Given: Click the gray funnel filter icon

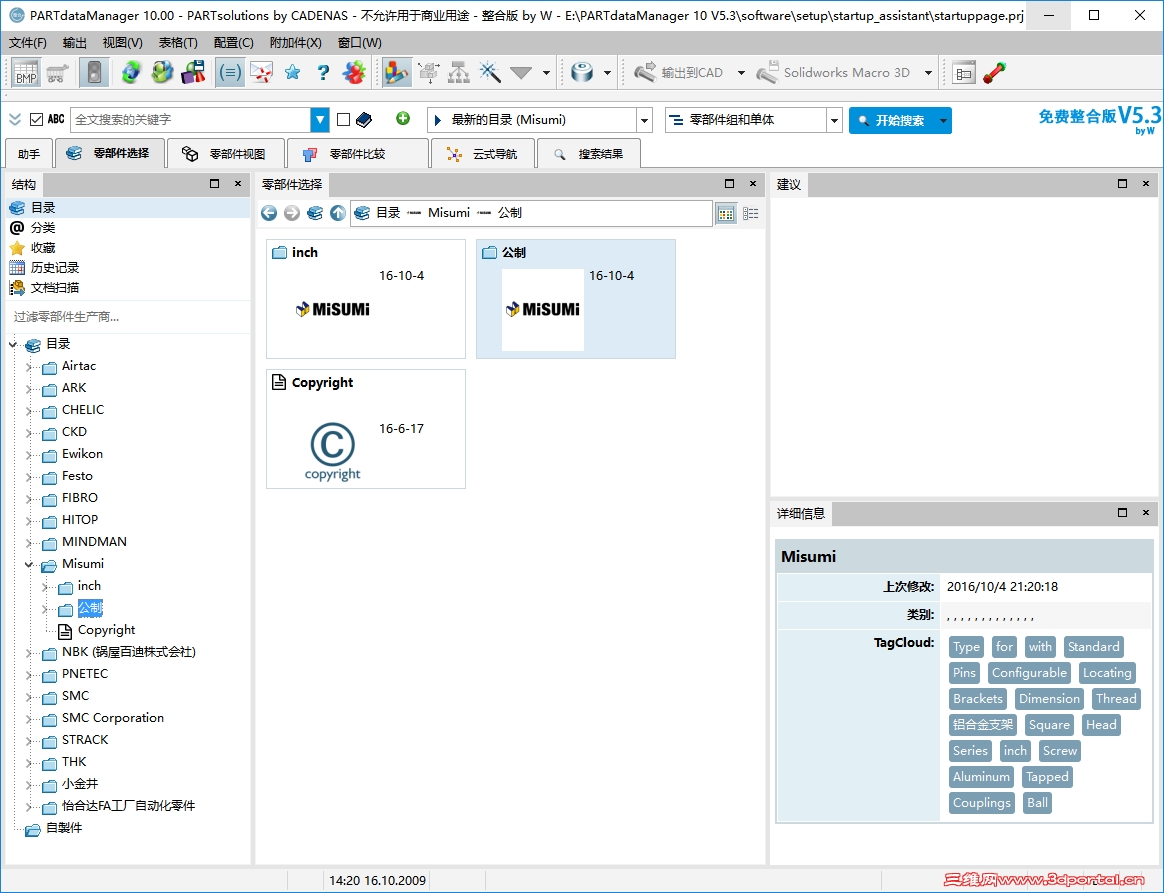Looking at the screenshot, I should 521,73.
